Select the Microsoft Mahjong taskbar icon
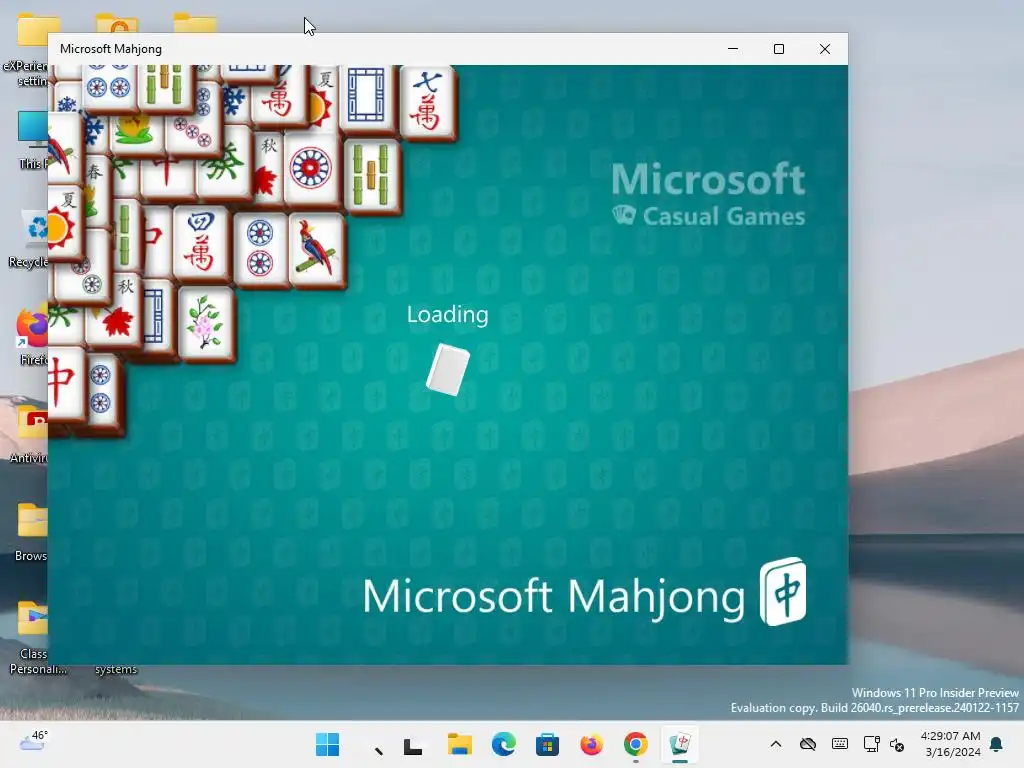The width and height of the screenshot is (1024, 768). click(680, 744)
